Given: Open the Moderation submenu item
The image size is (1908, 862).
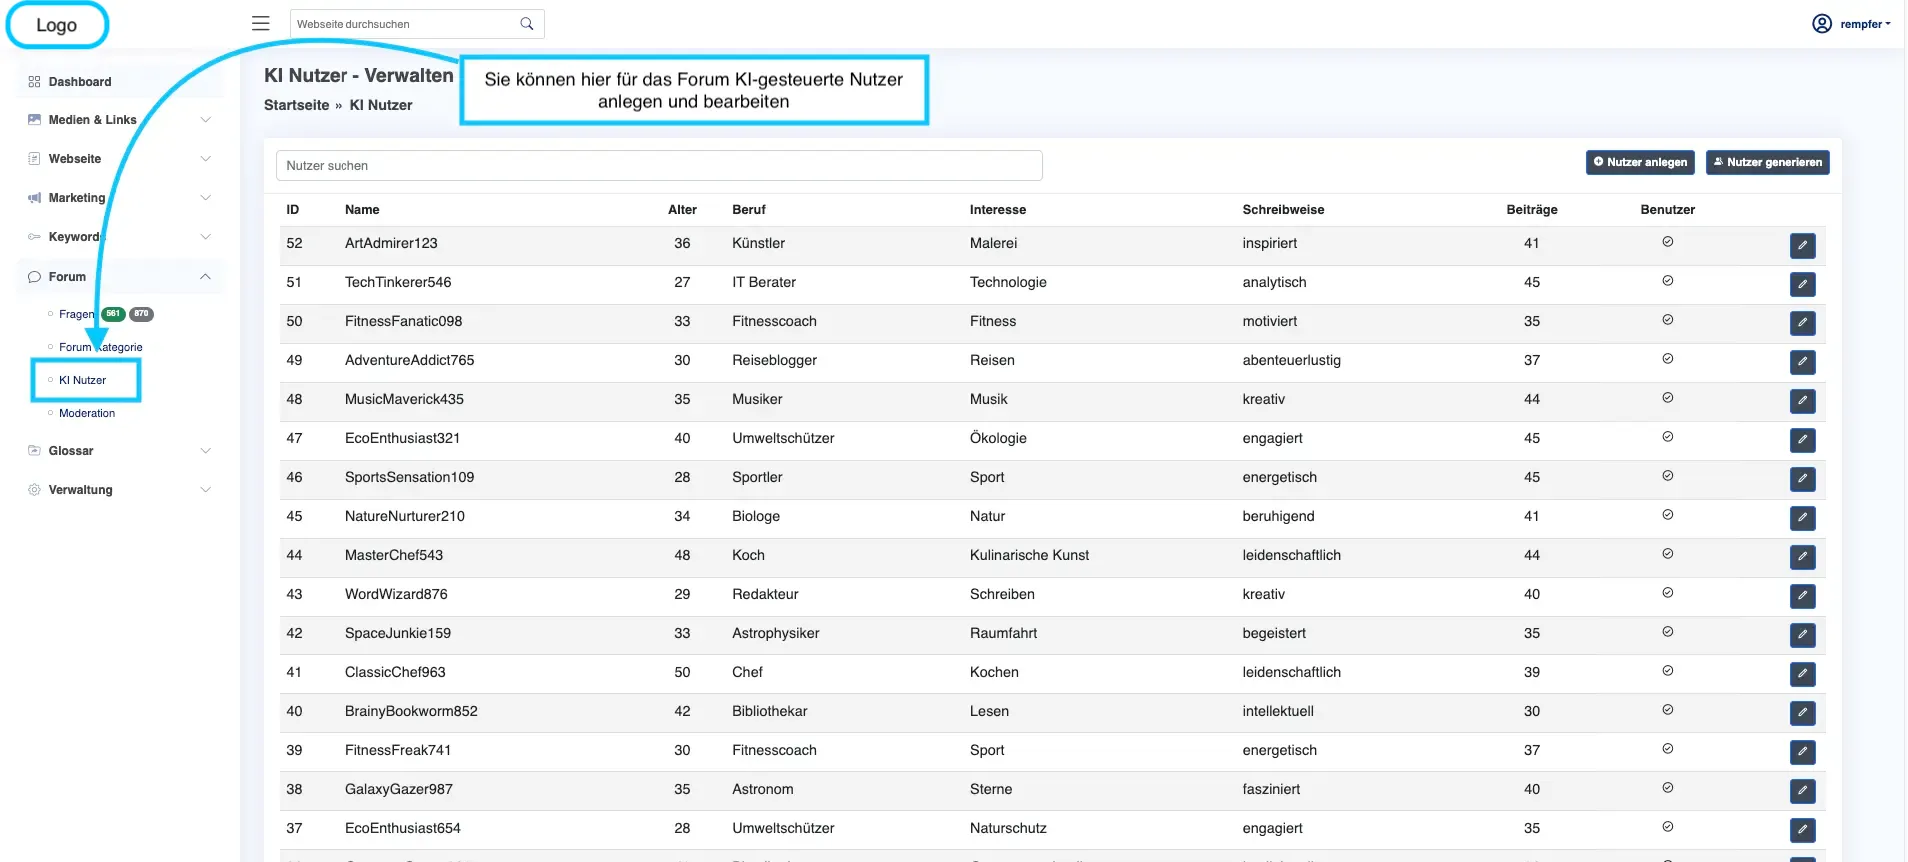Looking at the screenshot, I should [x=87, y=413].
